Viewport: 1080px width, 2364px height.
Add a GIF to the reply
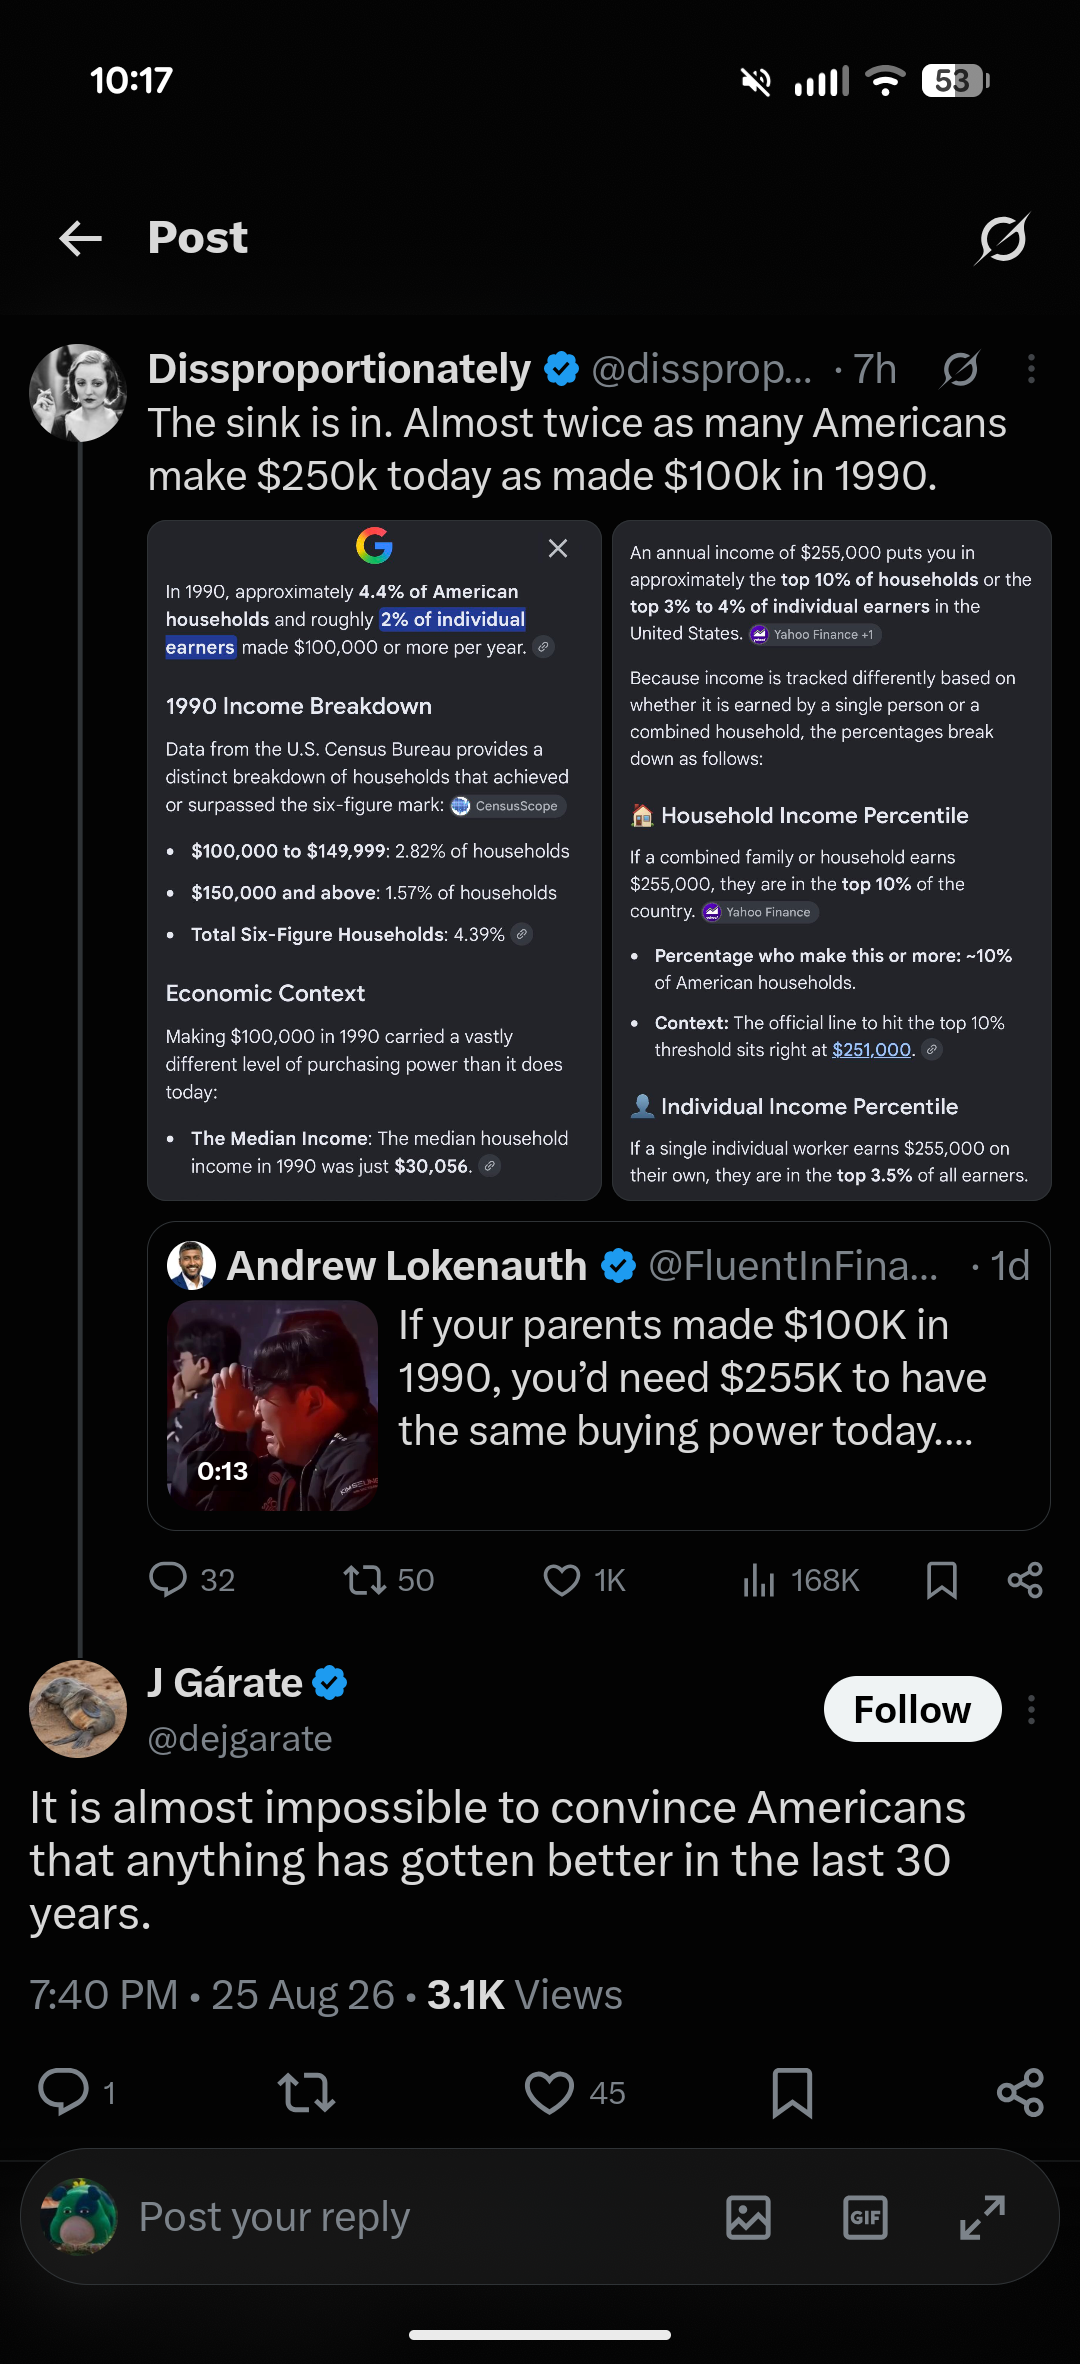(x=865, y=2217)
